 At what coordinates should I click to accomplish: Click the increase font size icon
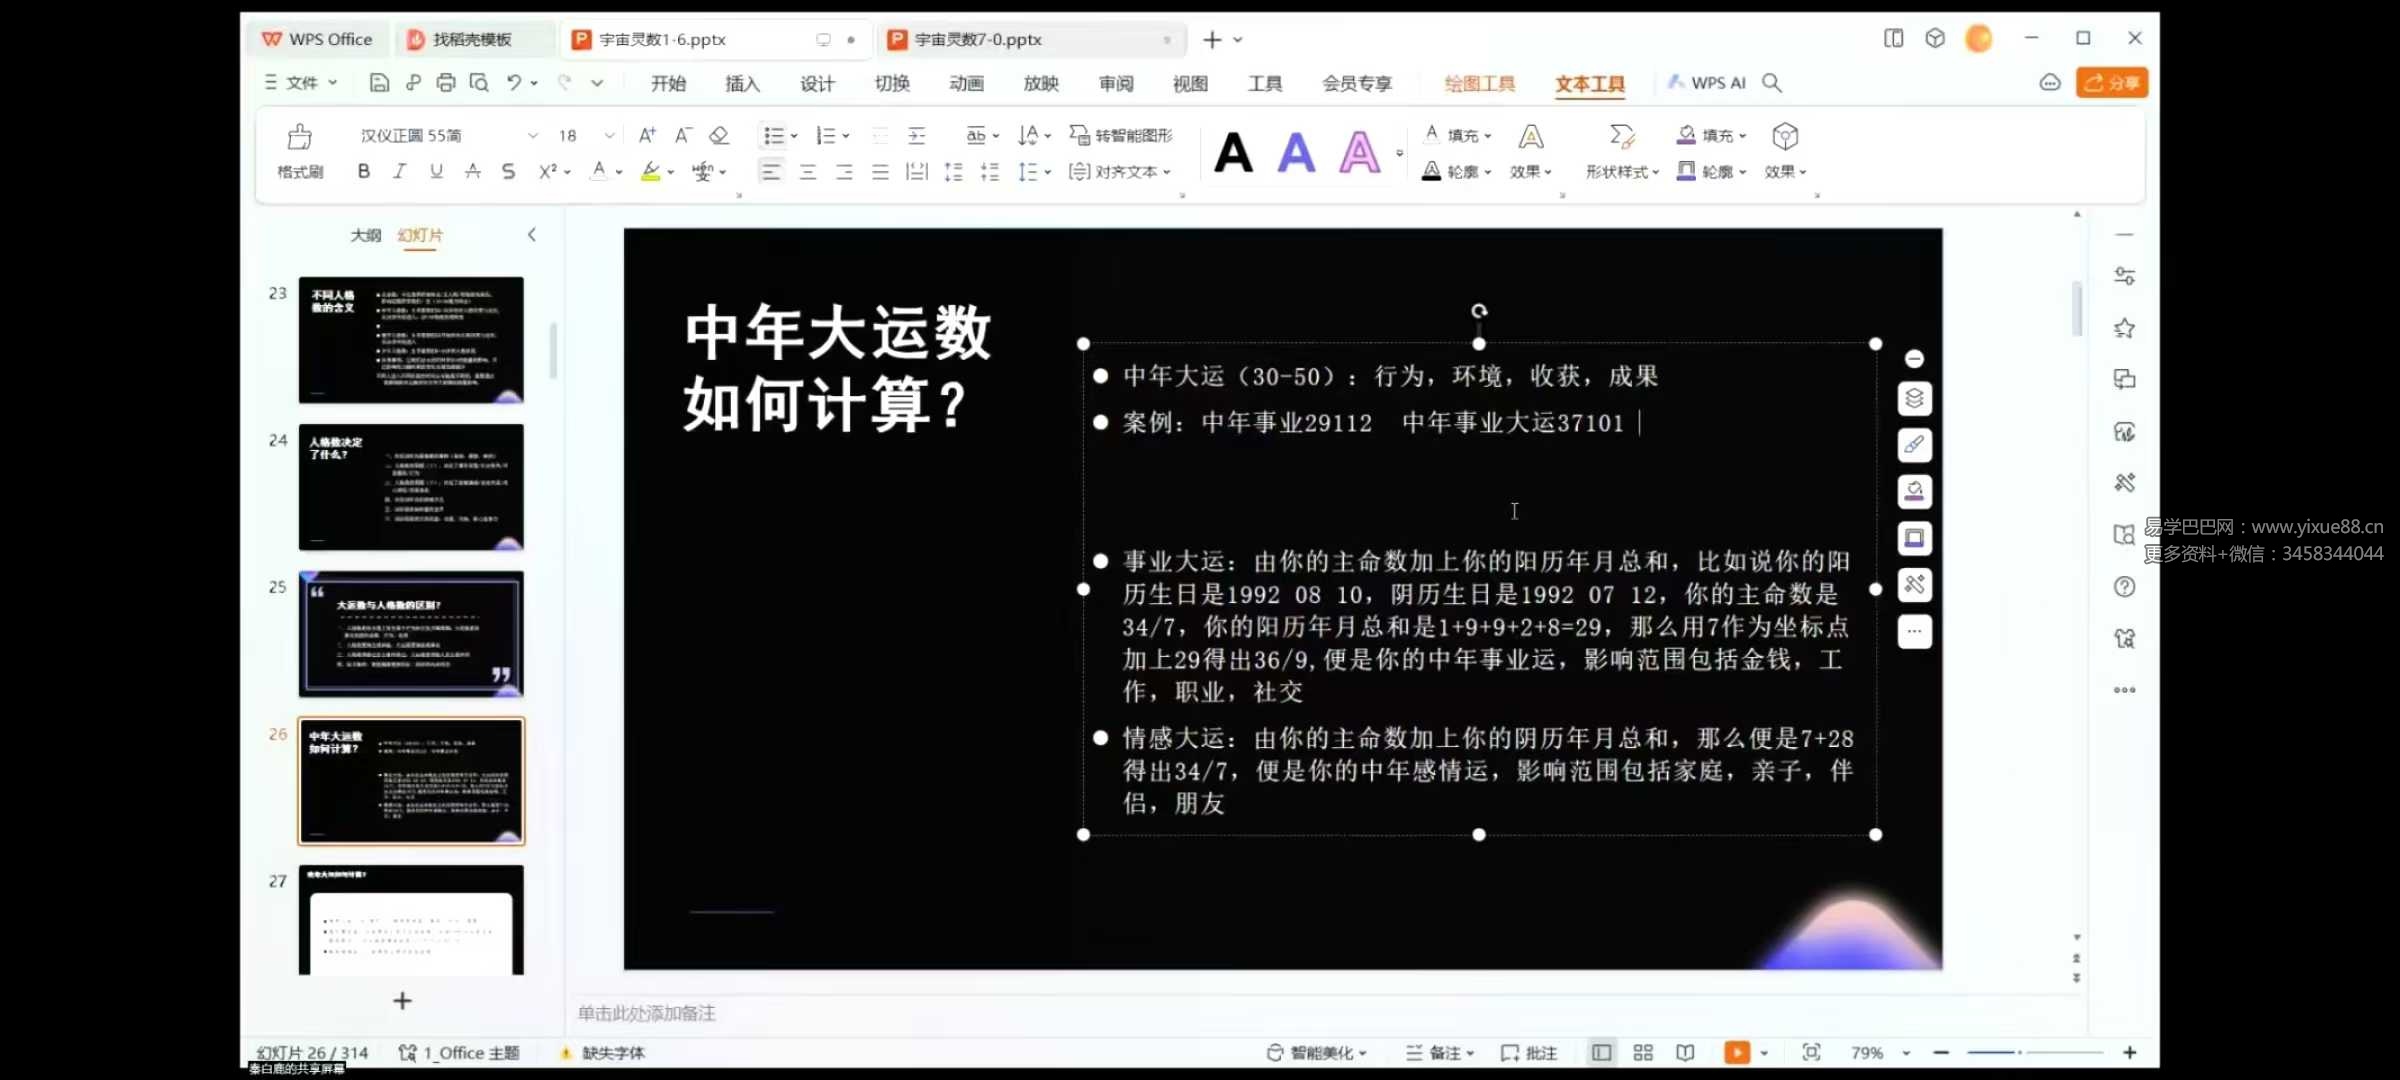tap(647, 136)
